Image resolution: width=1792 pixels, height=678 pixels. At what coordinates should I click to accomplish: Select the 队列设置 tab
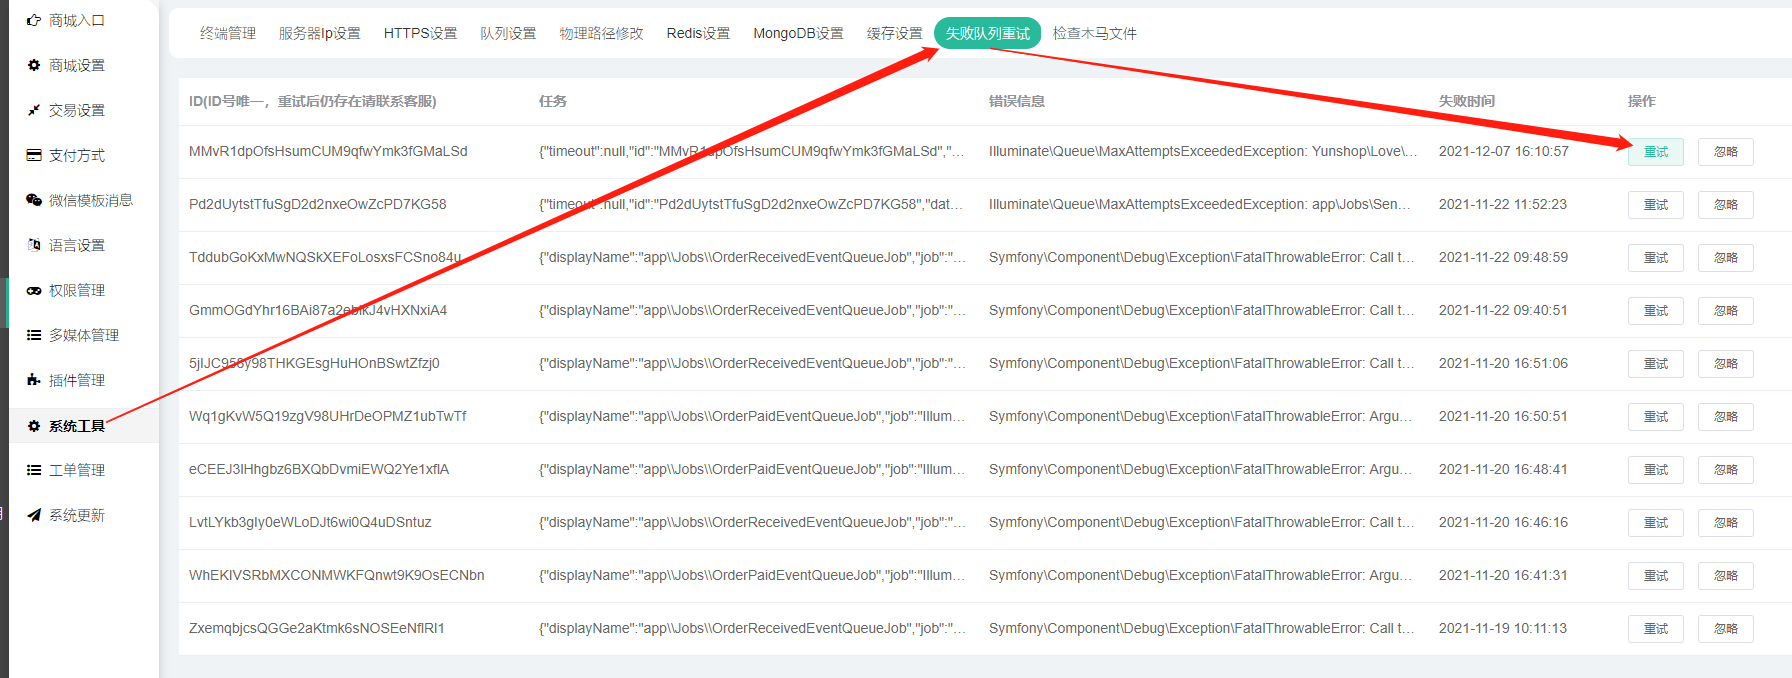(x=508, y=33)
